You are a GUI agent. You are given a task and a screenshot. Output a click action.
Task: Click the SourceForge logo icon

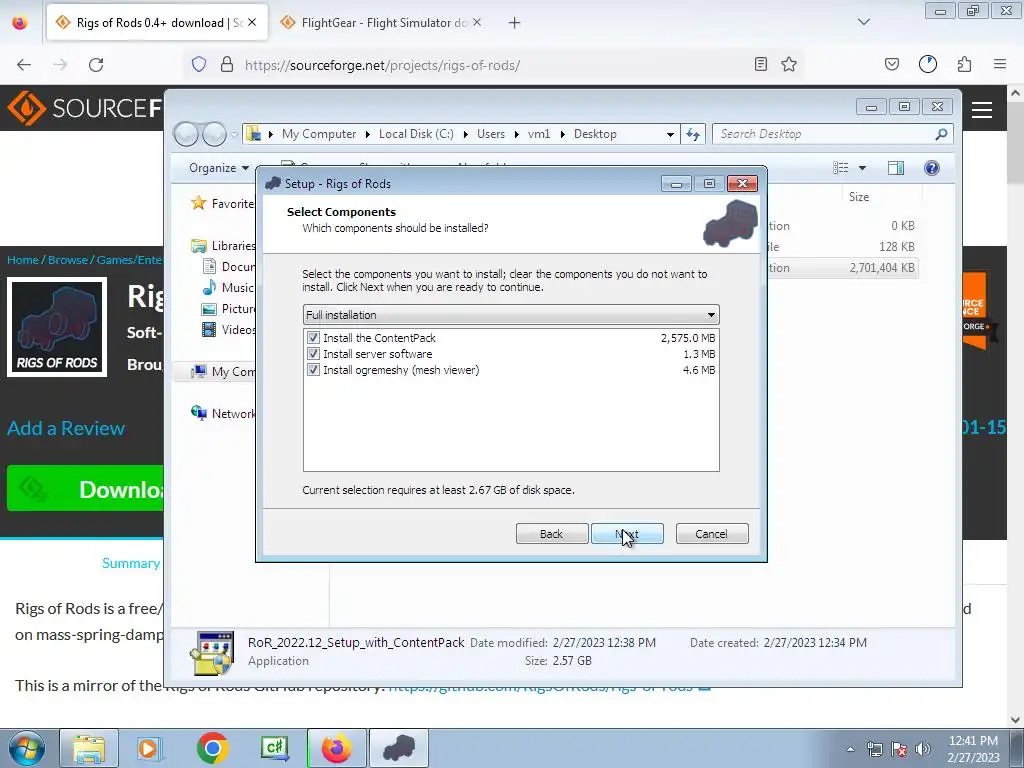26,108
